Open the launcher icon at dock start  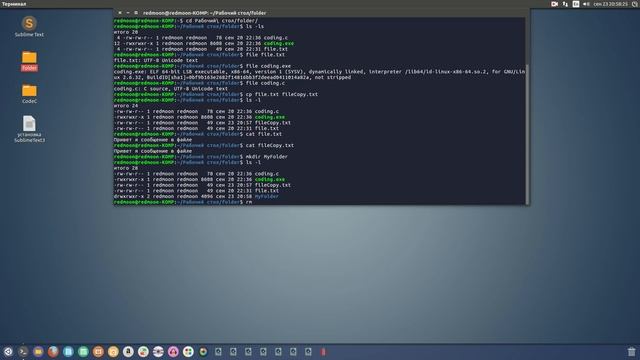coord(8,351)
